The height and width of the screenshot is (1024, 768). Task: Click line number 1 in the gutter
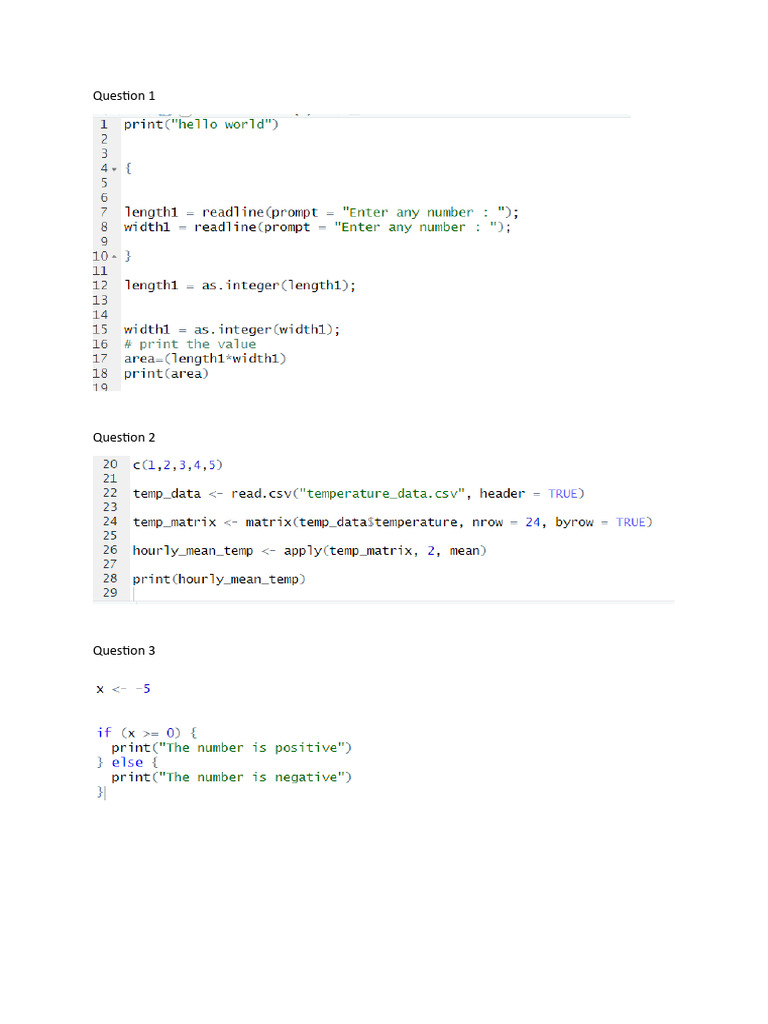(104, 124)
